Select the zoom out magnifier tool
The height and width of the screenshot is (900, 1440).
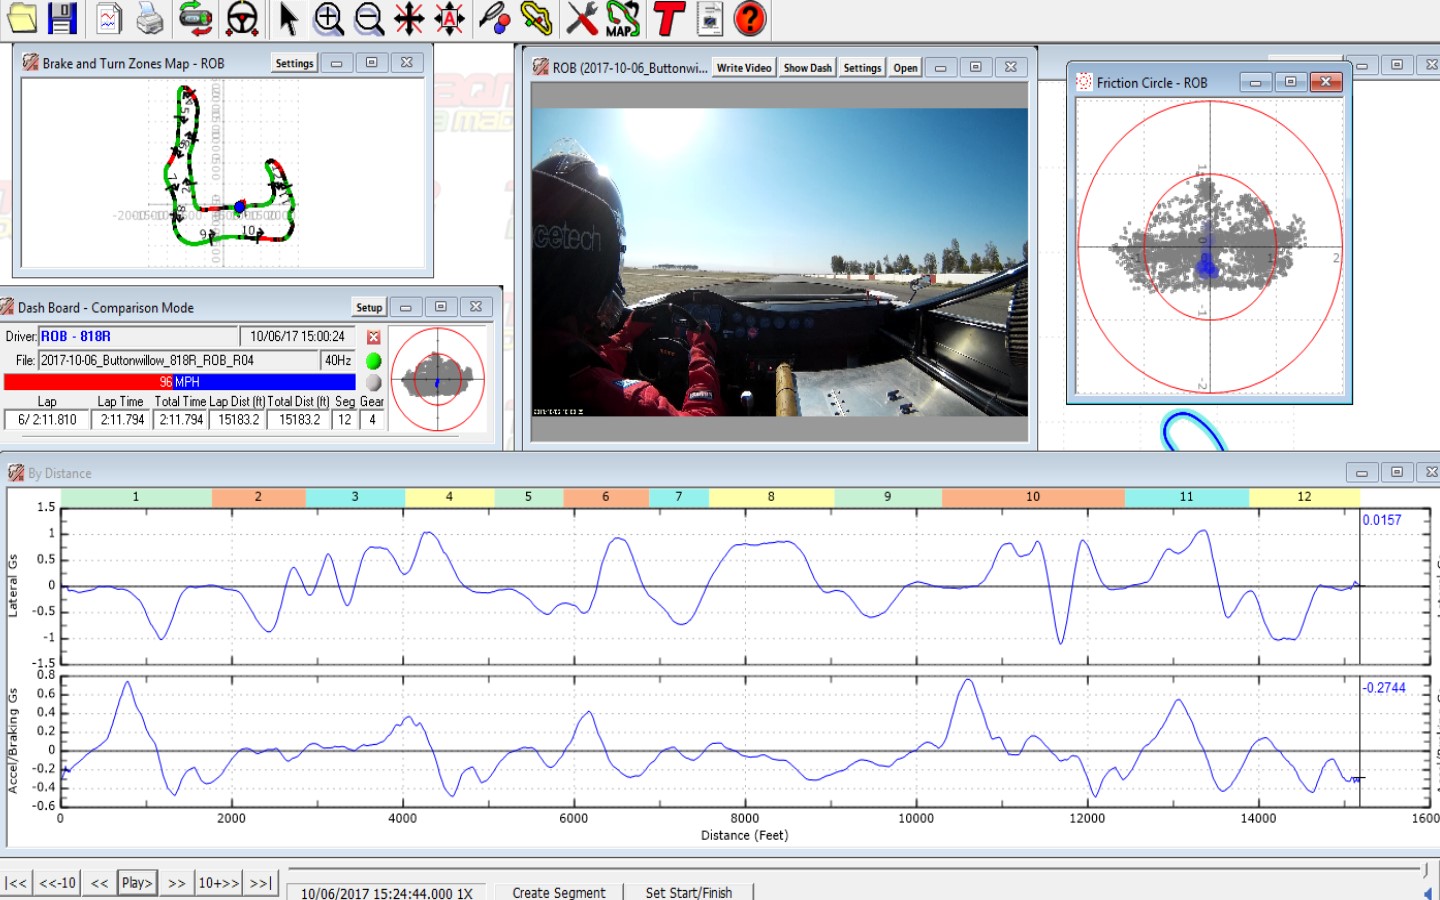pos(369,18)
